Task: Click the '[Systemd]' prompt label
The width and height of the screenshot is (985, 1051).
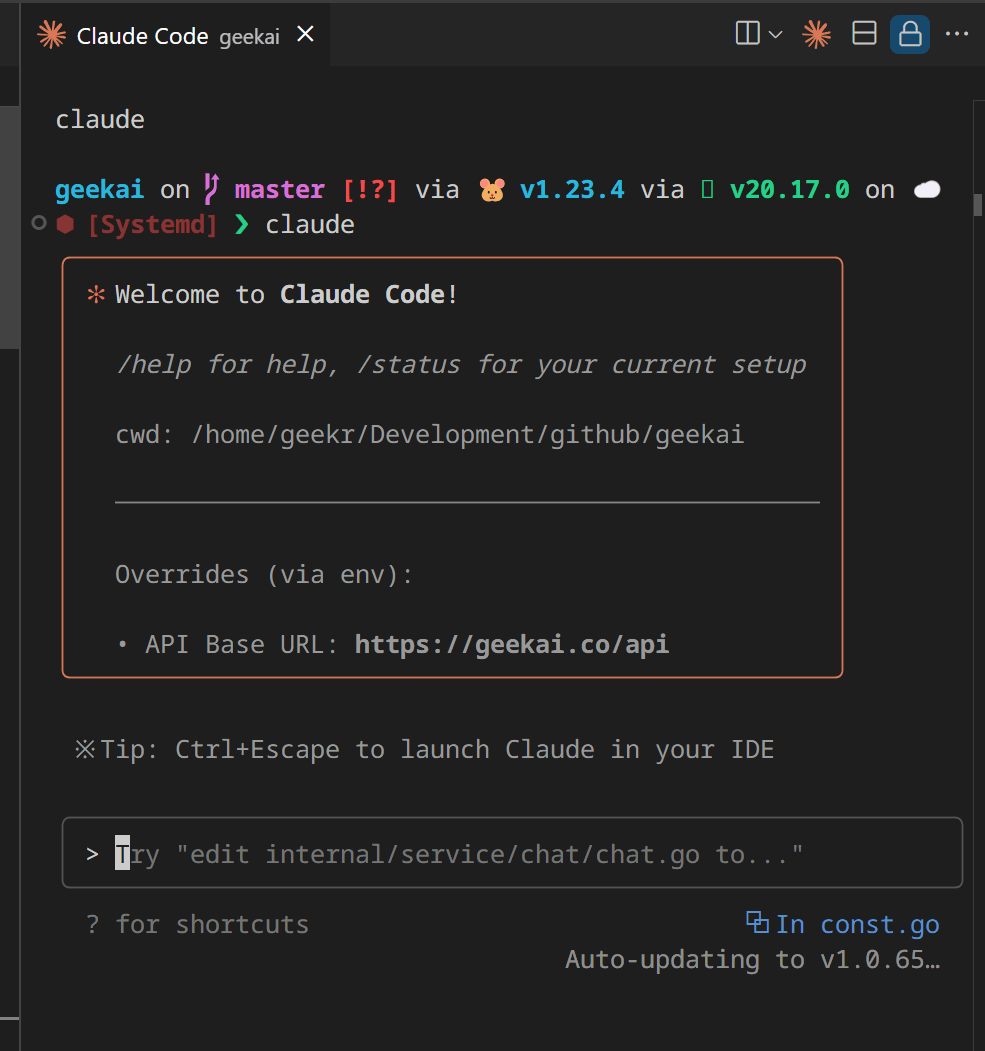Action: point(153,225)
